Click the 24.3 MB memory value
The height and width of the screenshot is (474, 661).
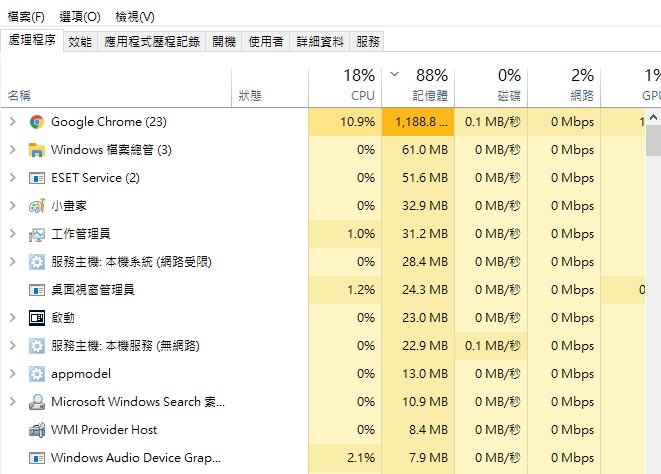click(x=425, y=290)
